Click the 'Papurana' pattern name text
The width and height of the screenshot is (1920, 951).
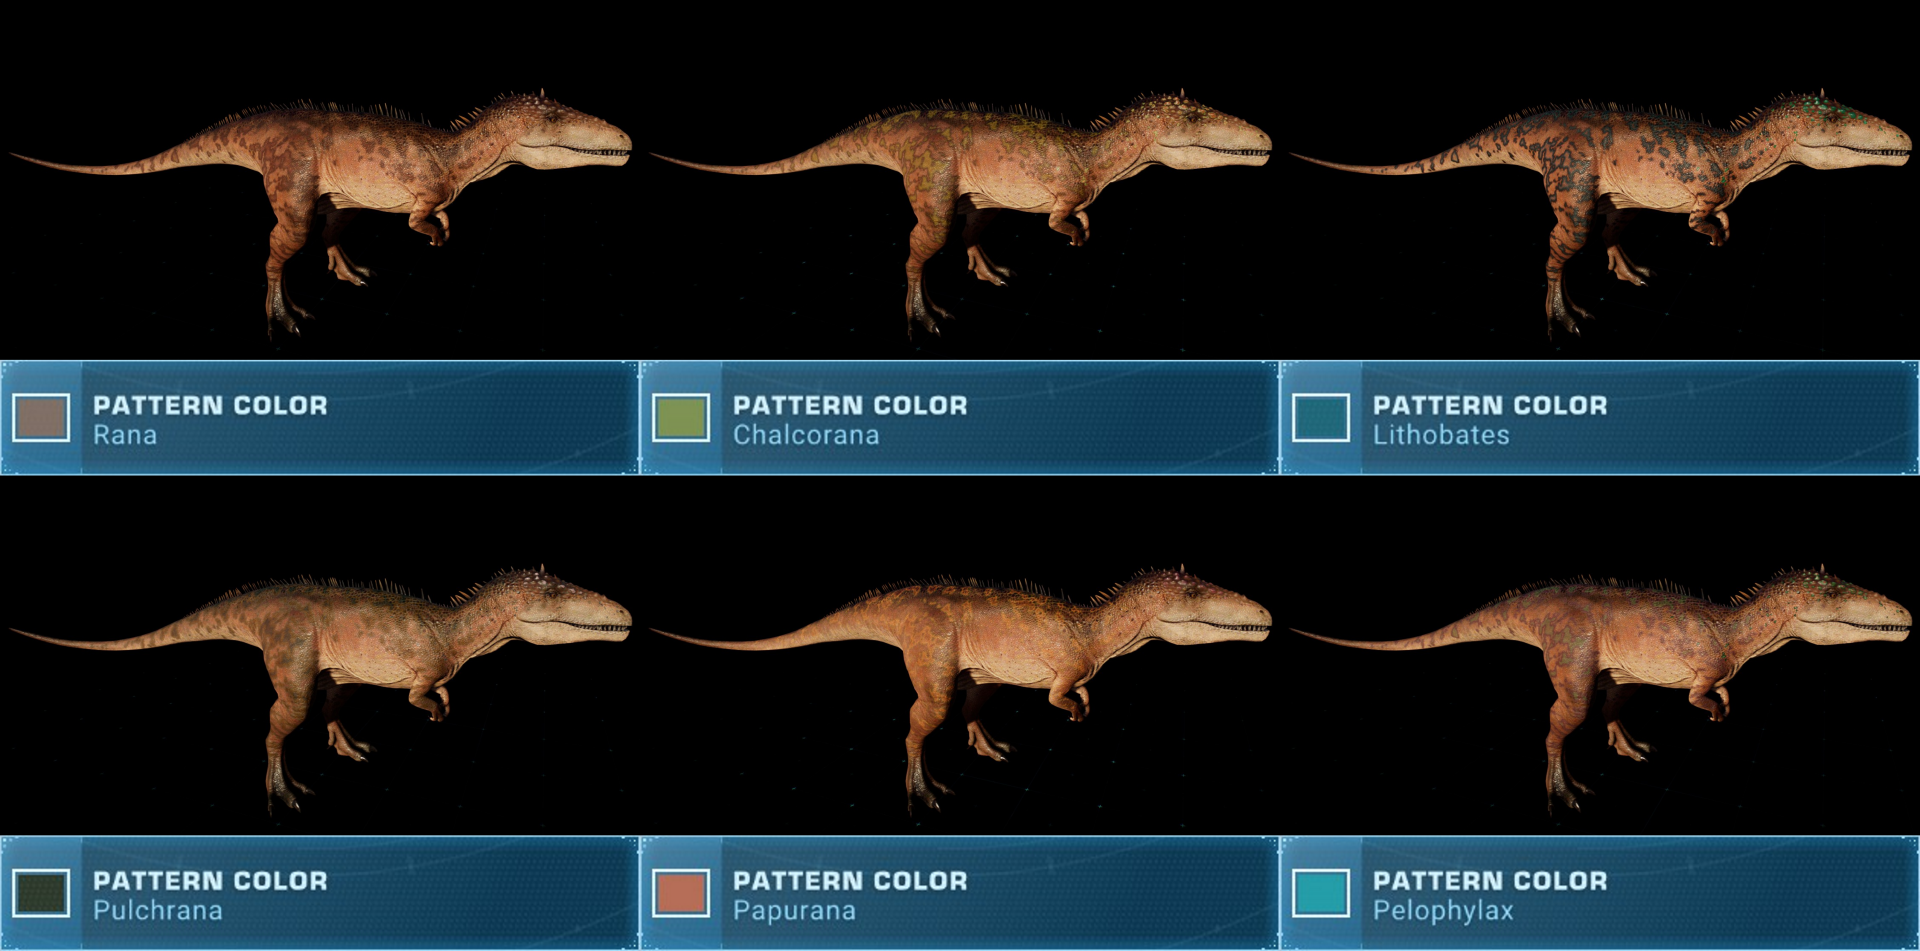(x=794, y=911)
